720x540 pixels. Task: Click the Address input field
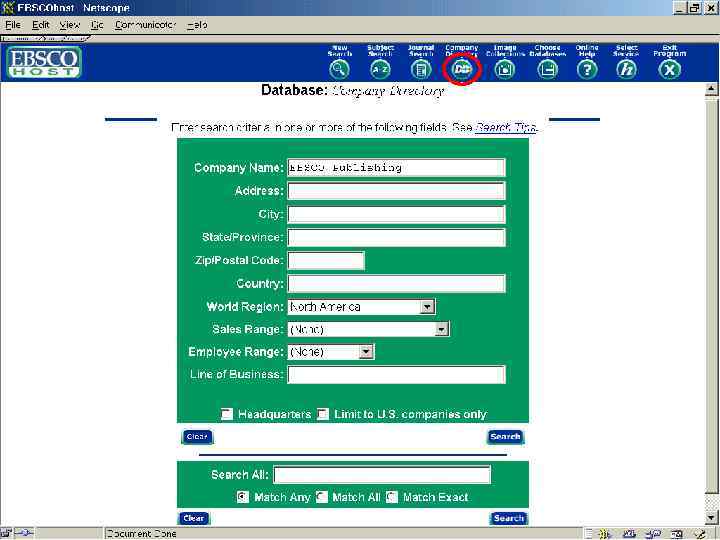point(396,191)
